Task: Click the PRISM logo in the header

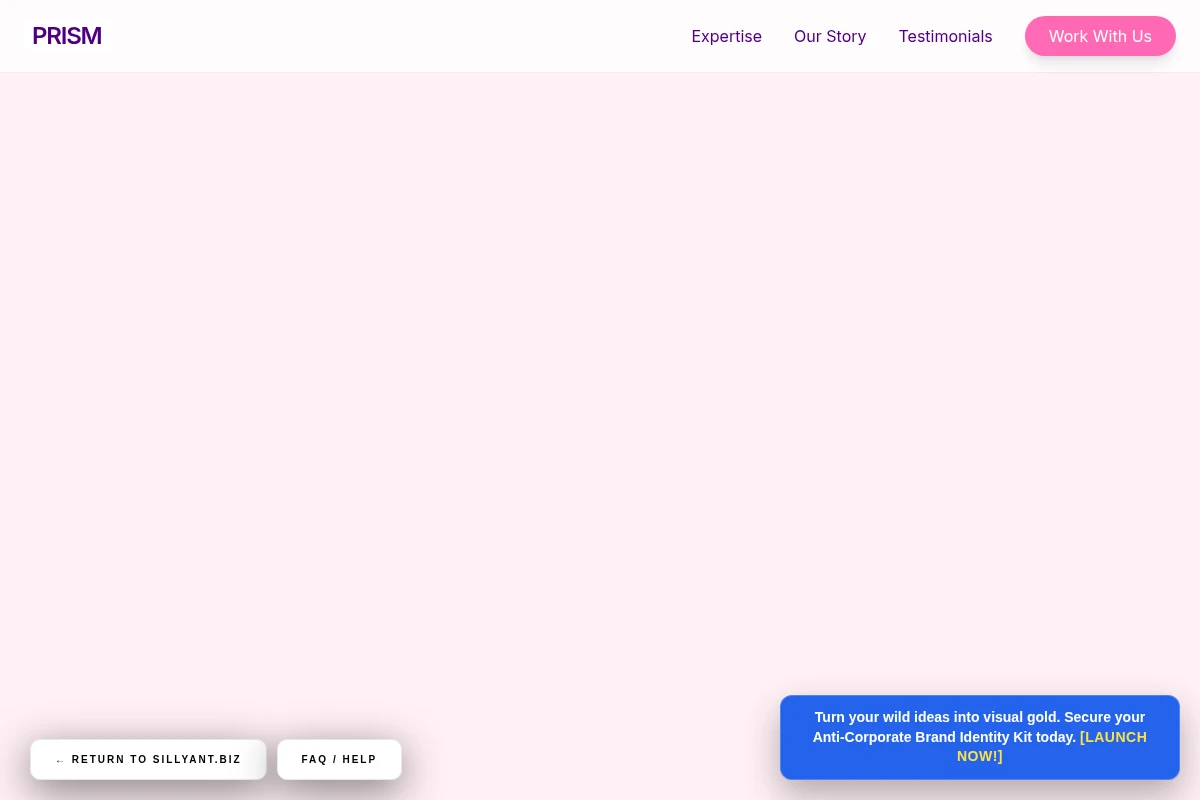Action: point(67,36)
